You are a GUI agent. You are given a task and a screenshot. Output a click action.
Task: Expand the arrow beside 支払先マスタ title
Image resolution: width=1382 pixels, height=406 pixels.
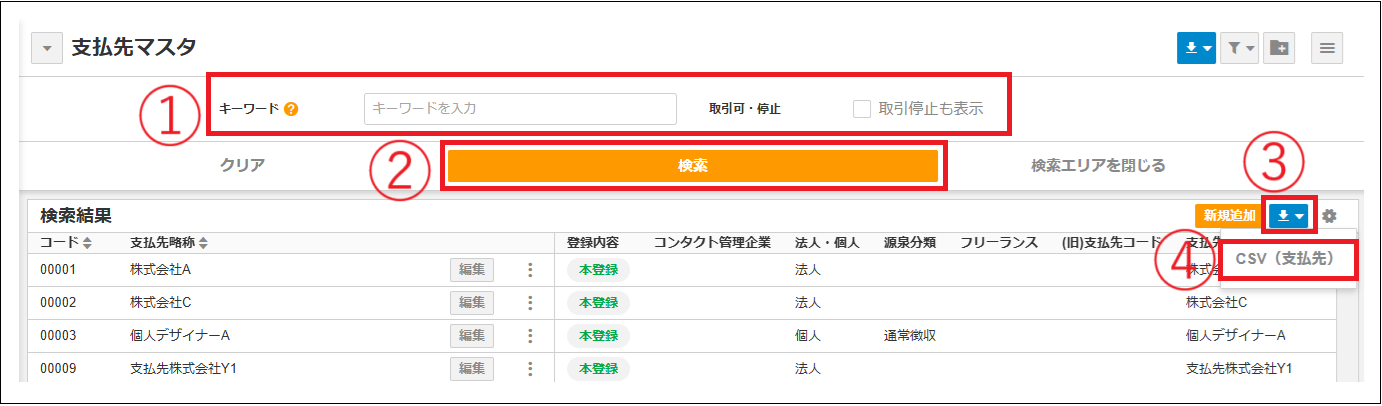click(x=47, y=47)
